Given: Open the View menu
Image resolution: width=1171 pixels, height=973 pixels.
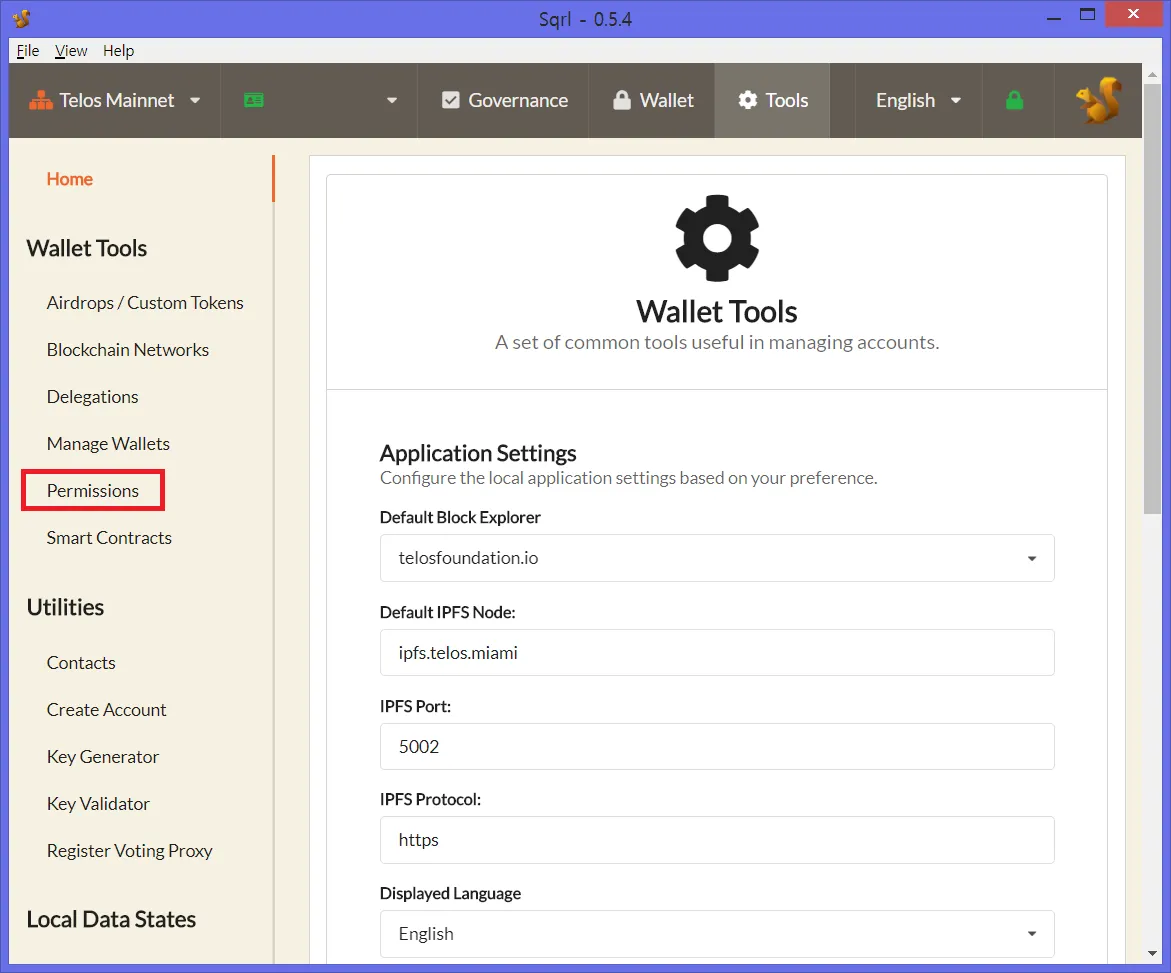Looking at the screenshot, I should pyautogui.click(x=71, y=51).
